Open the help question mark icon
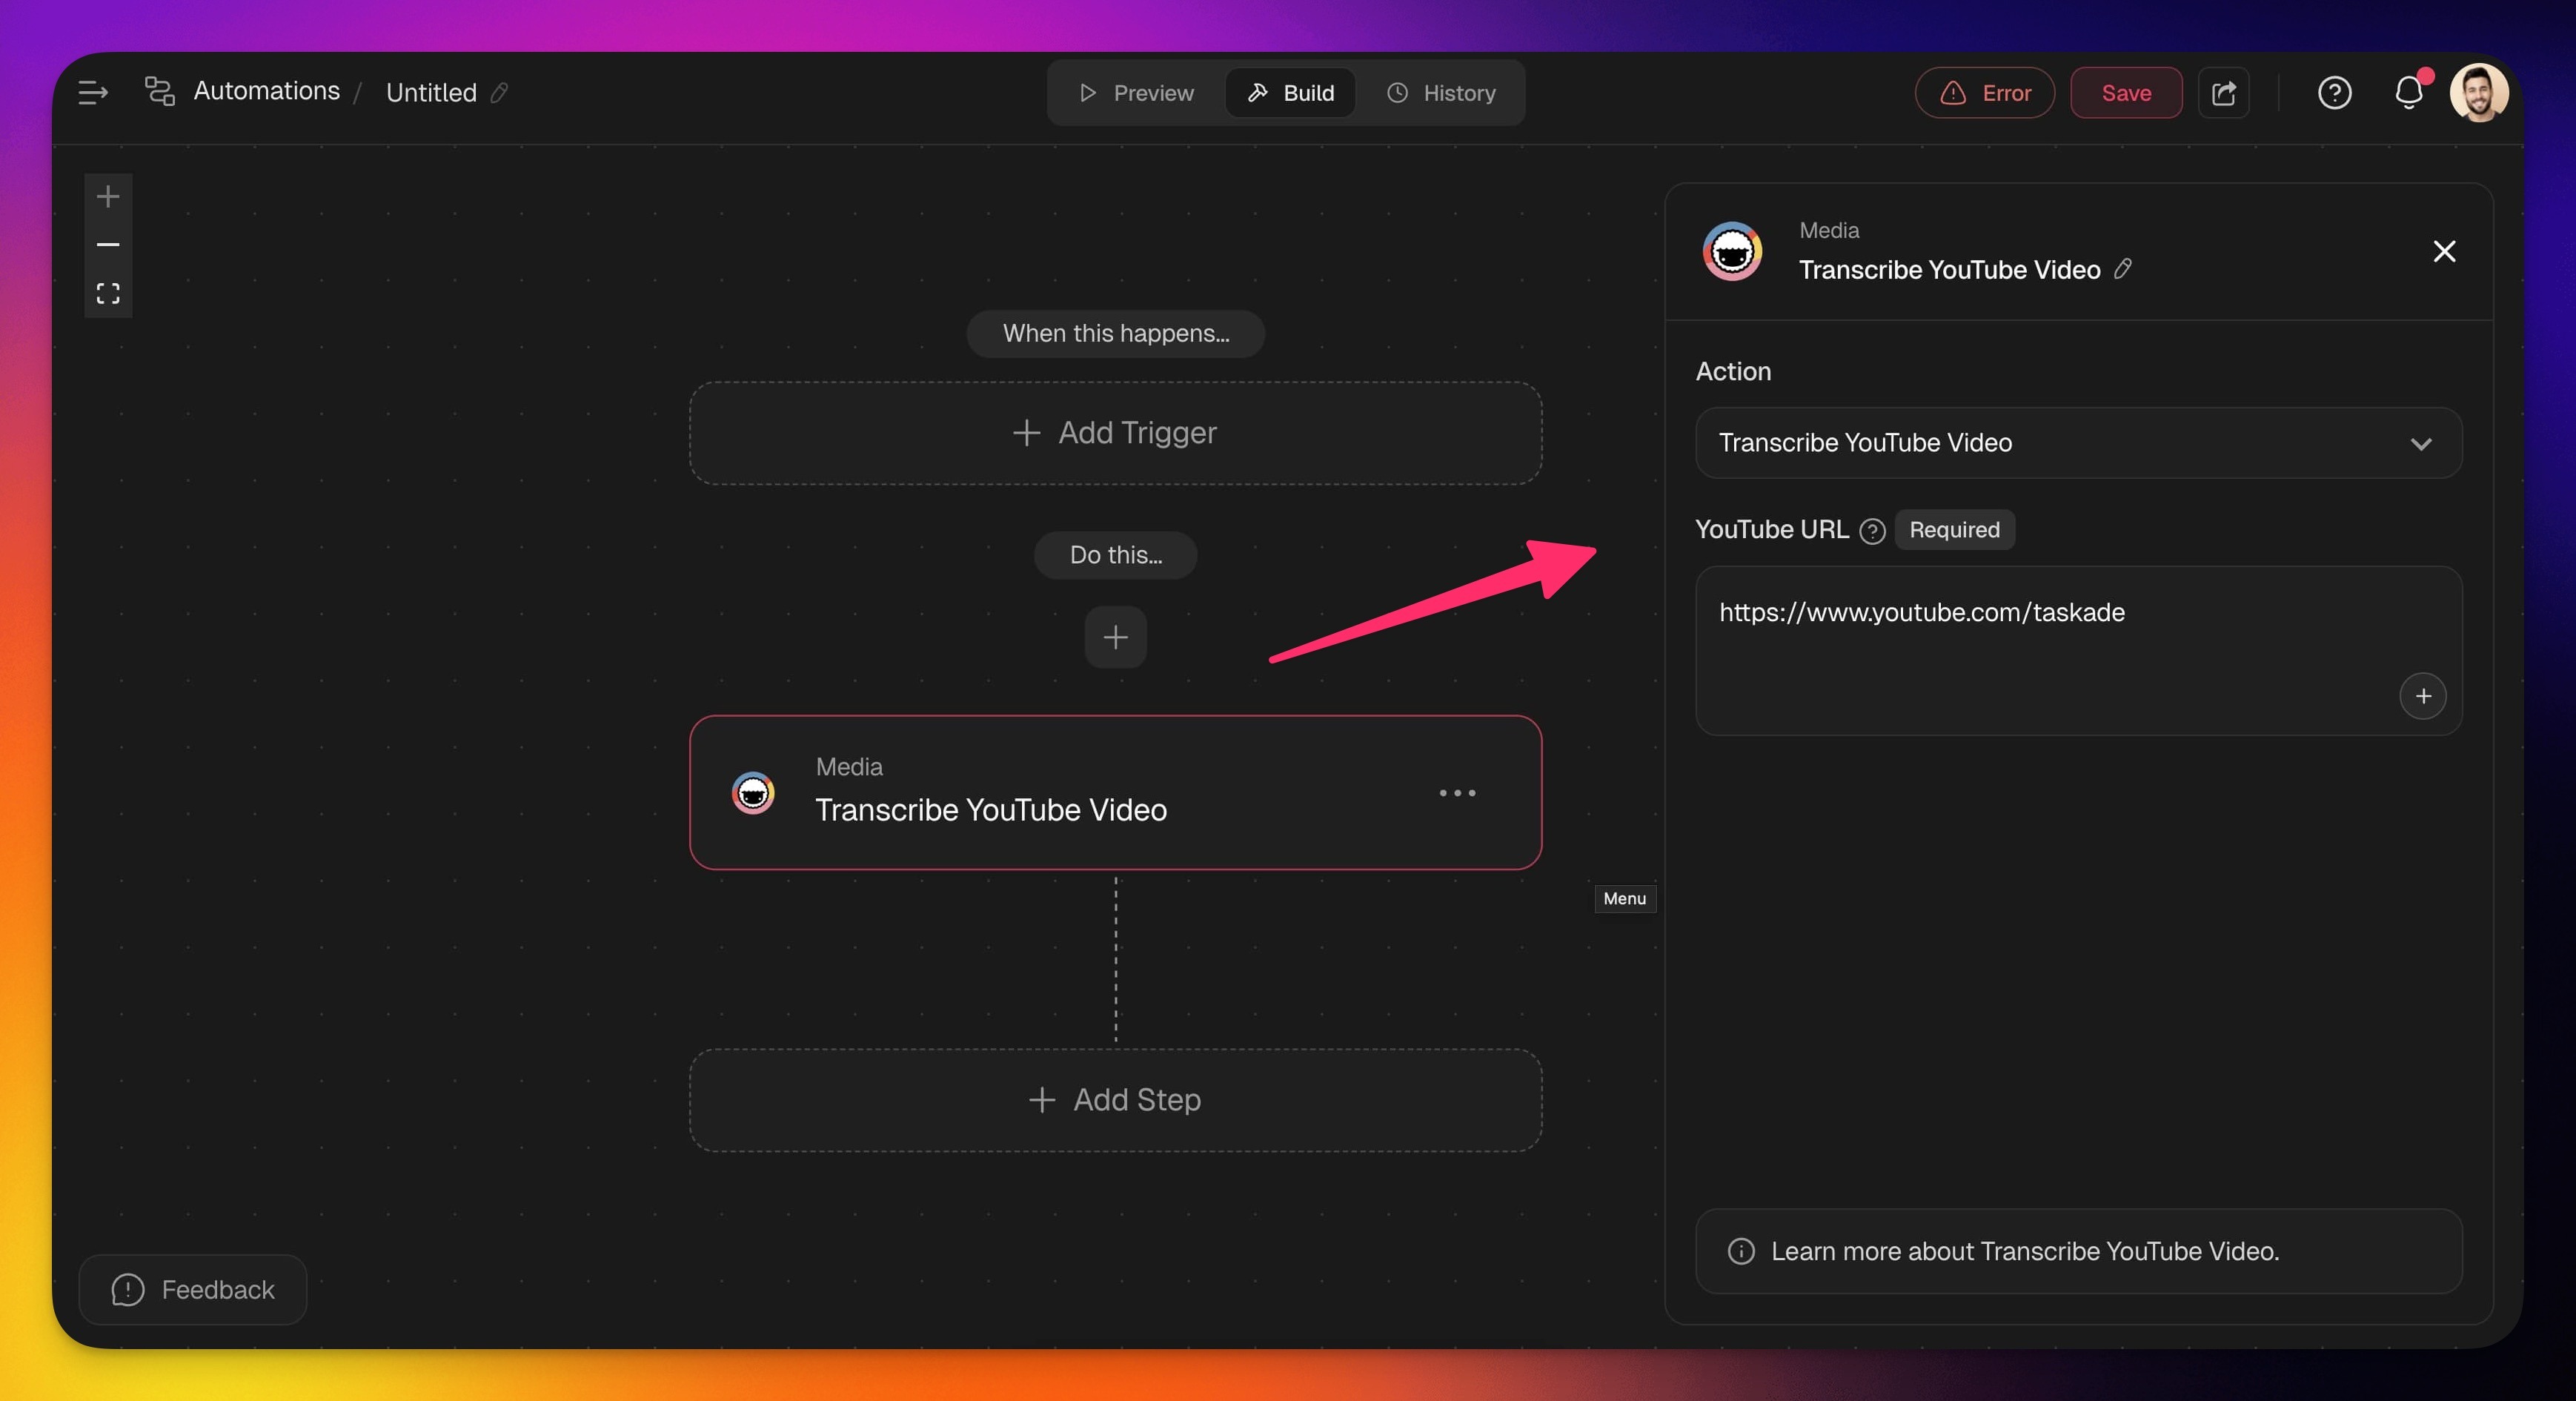2576x1401 pixels. [x=2334, y=93]
